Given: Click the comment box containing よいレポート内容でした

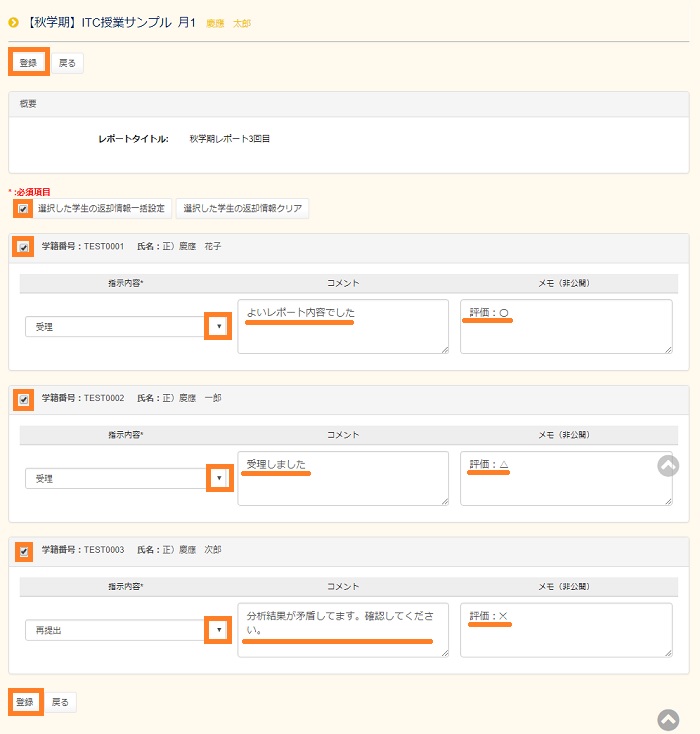Looking at the screenshot, I should [342, 326].
